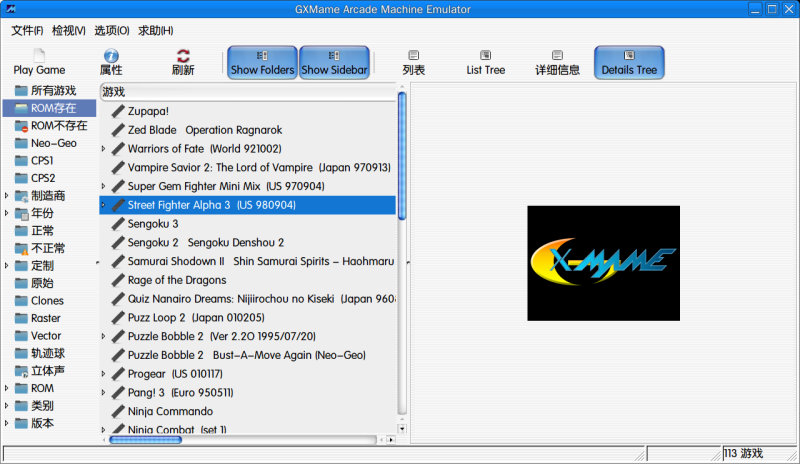Select the 轨迹球 folder icon
The image size is (800, 464).
pos(21,353)
